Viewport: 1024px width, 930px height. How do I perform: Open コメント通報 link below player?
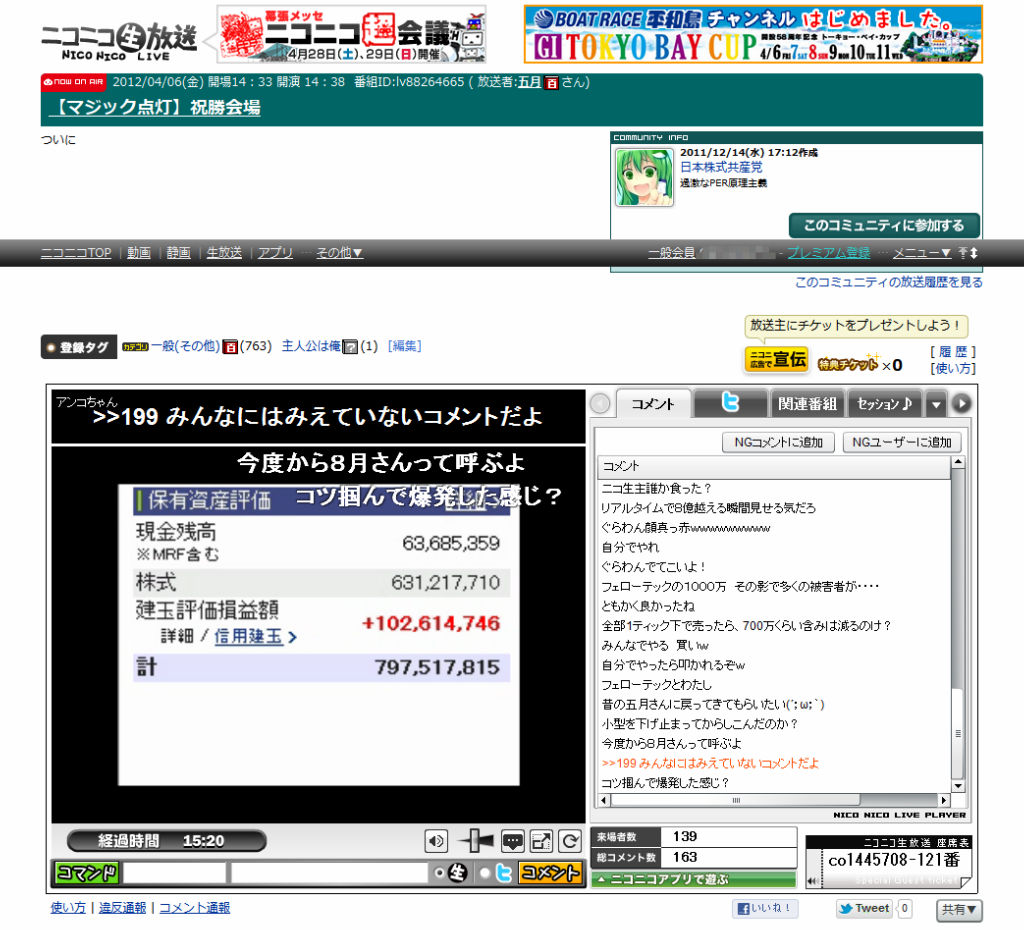195,908
